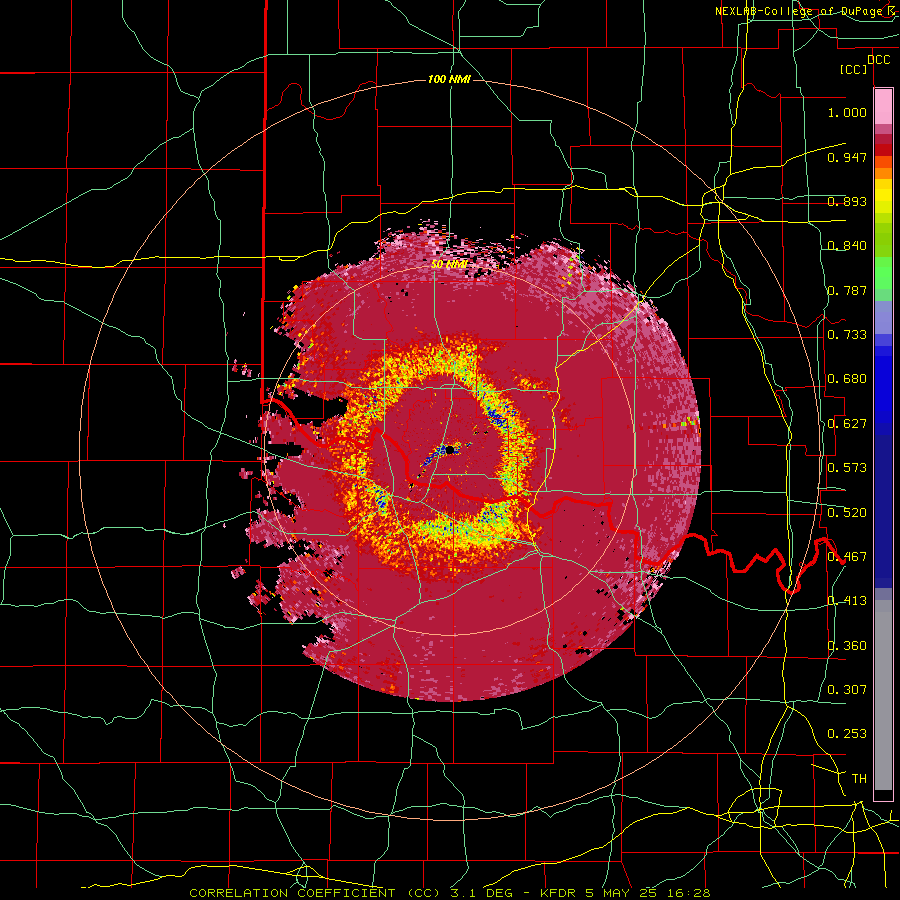Click the 100 NMI range ring label
900x900 pixels.
[449, 79]
